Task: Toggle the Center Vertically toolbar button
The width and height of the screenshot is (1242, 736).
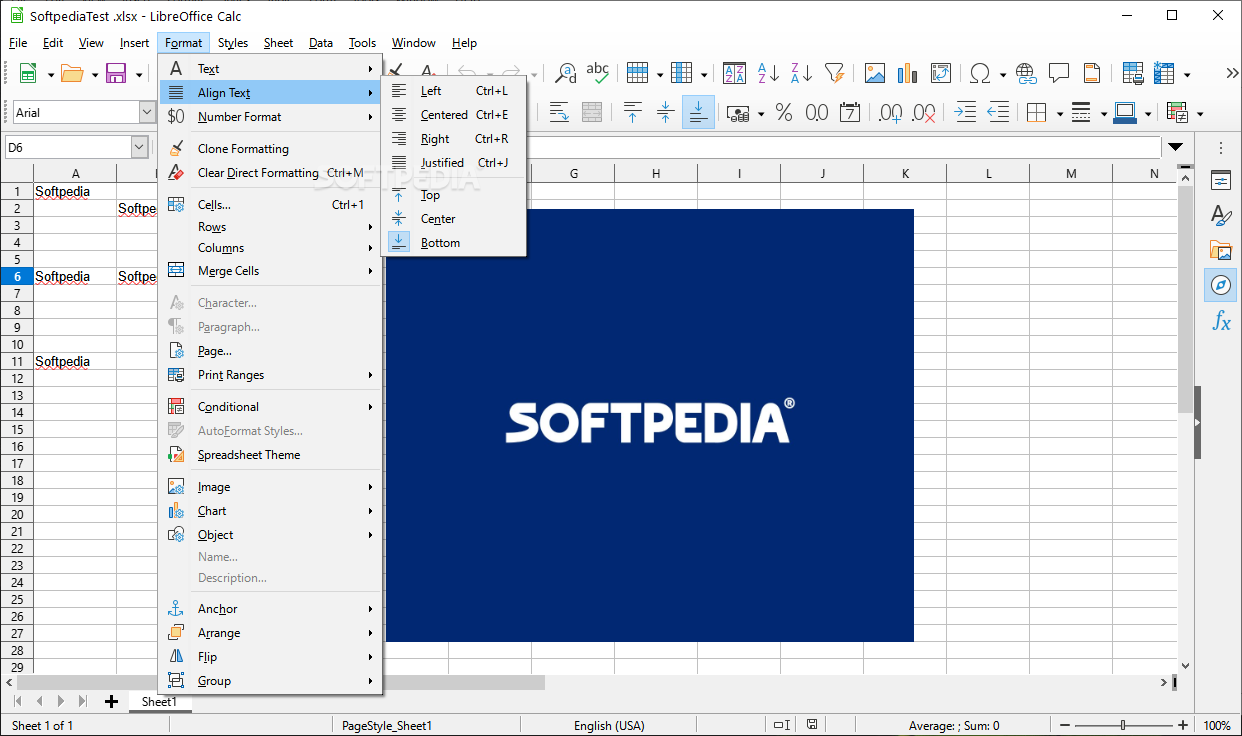Action: point(665,113)
